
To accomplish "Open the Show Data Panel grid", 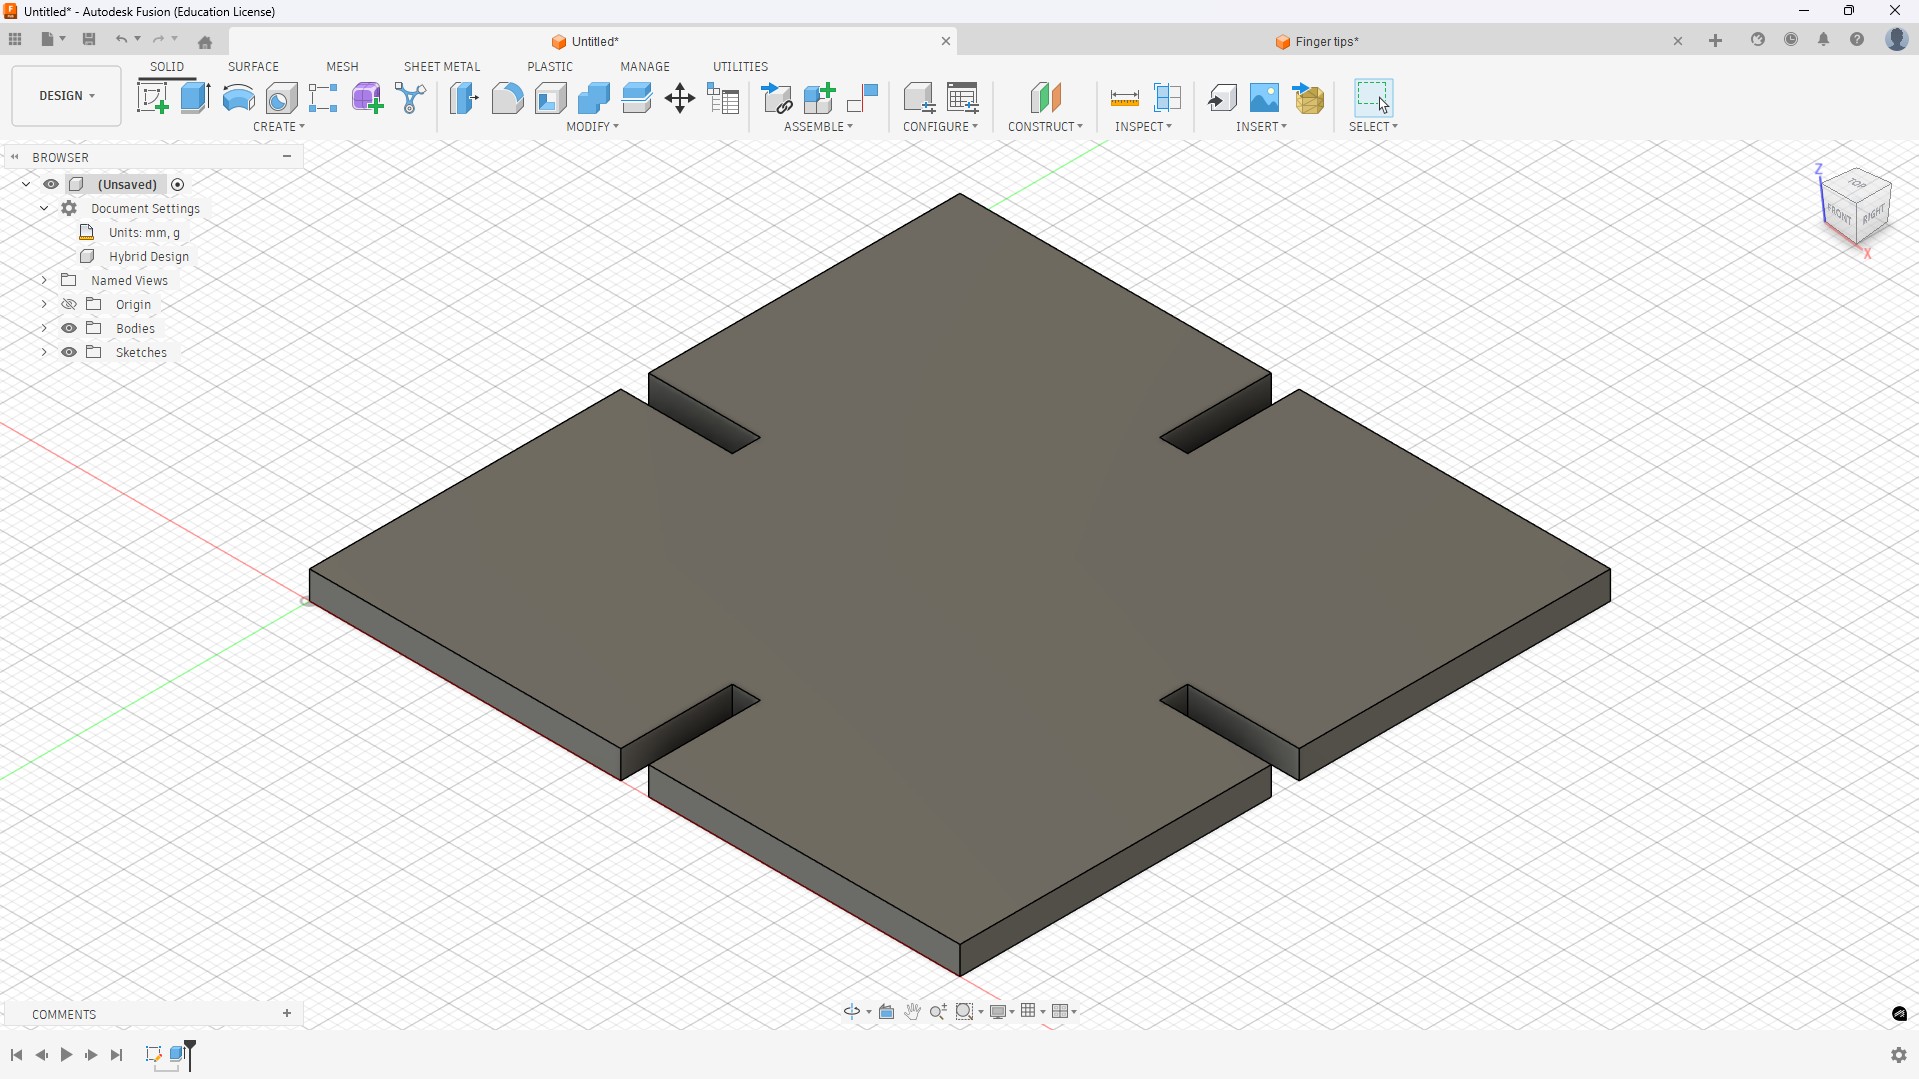I will (15, 39).
